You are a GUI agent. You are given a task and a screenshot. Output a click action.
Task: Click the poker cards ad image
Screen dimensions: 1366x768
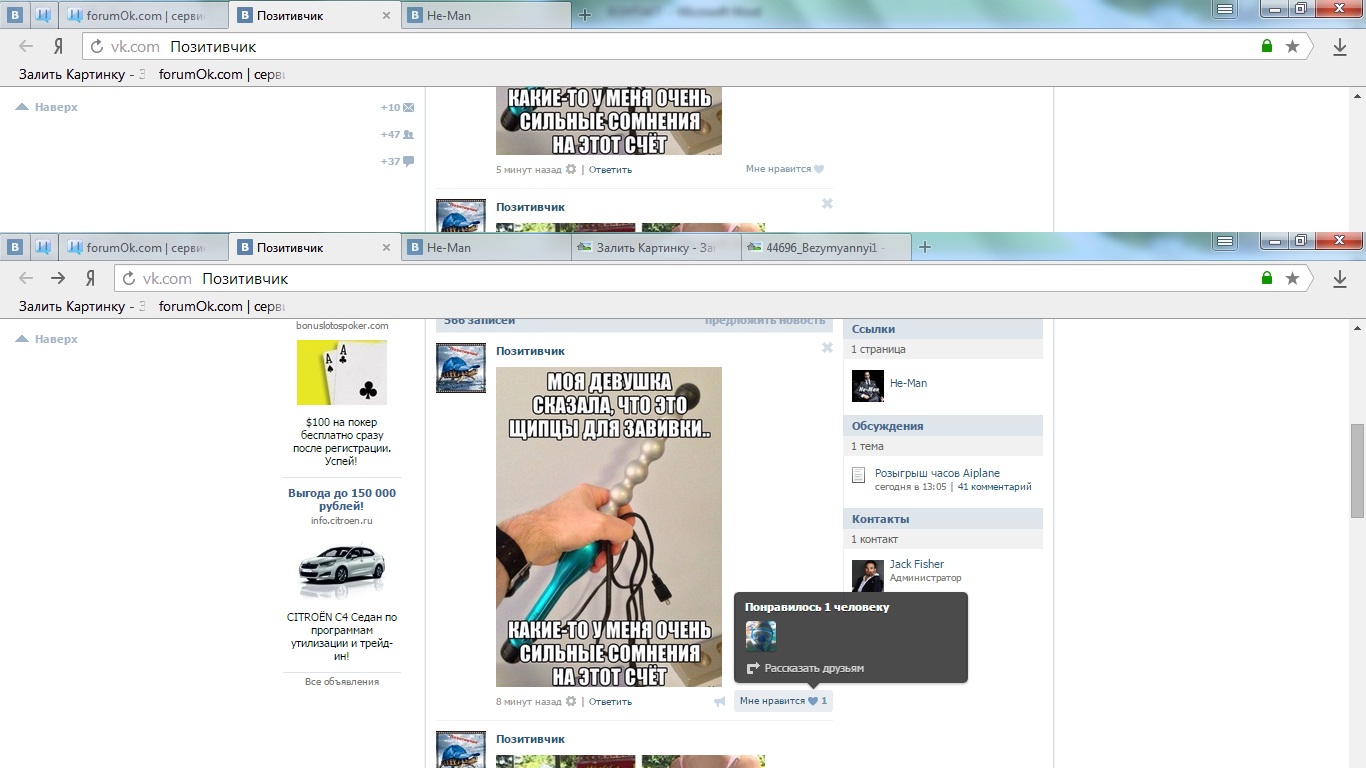pos(342,373)
